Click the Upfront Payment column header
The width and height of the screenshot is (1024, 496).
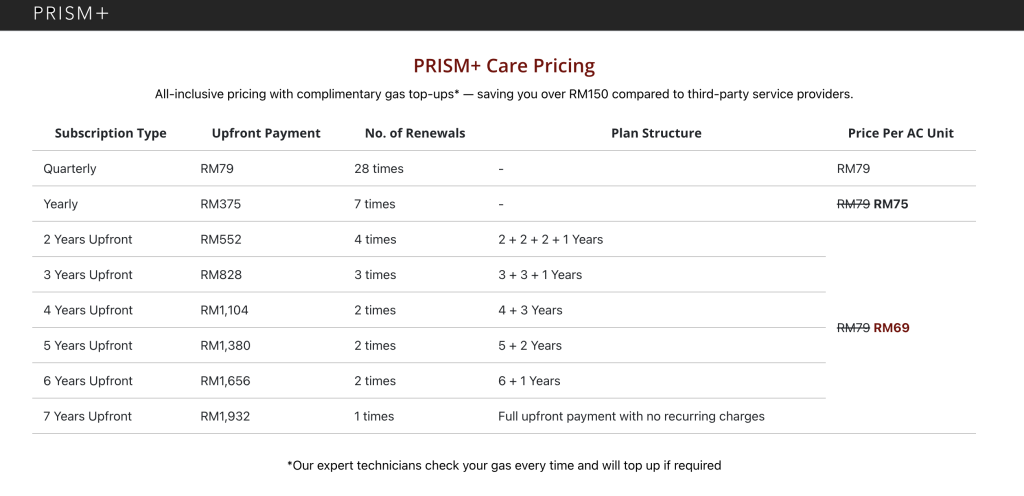point(266,133)
